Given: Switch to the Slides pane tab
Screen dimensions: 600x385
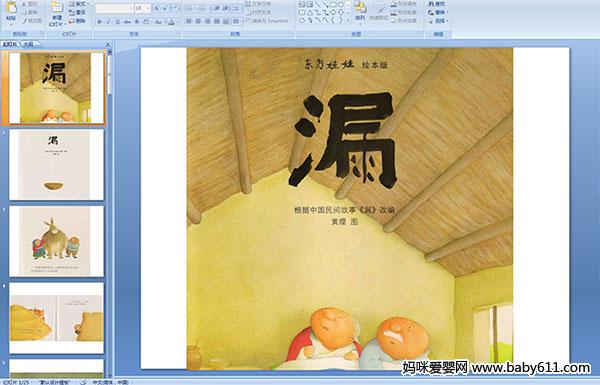Looking at the screenshot, I should [10, 44].
